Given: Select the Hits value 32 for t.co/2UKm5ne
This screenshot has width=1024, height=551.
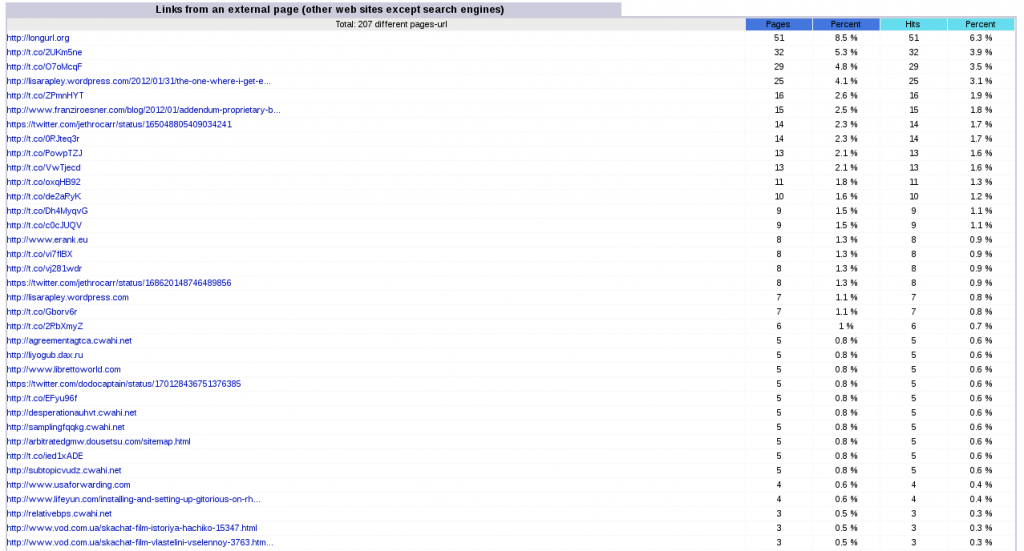Looking at the screenshot, I should [x=913, y=52].
